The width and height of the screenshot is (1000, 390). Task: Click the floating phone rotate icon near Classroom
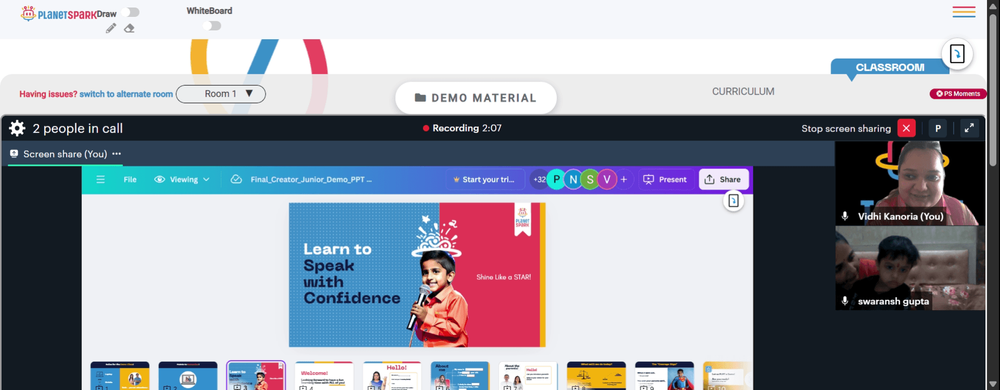957,54
